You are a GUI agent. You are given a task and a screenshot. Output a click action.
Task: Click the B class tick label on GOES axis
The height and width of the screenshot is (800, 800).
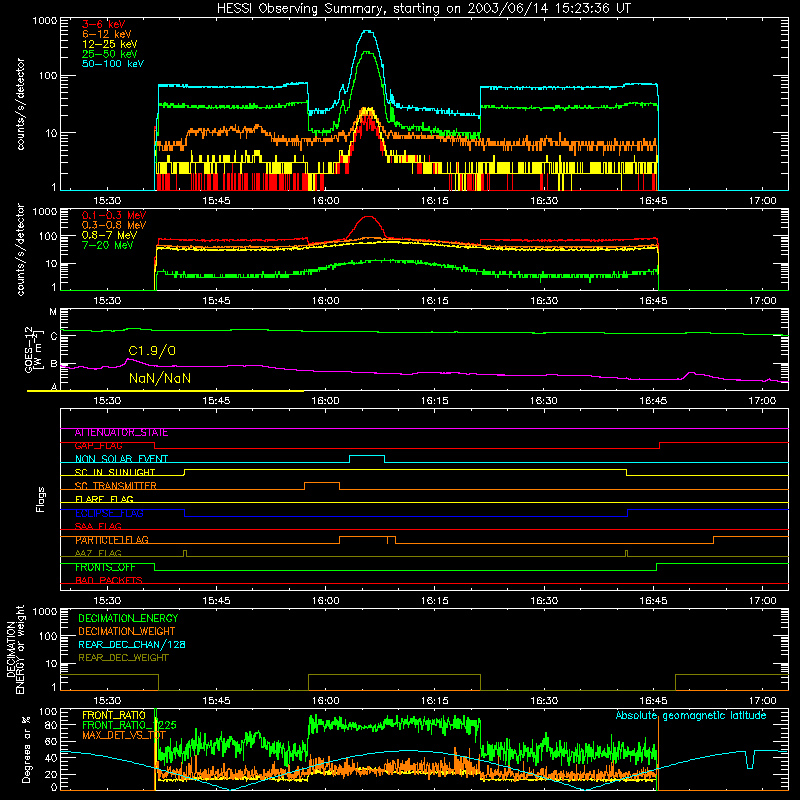(54, 364)
